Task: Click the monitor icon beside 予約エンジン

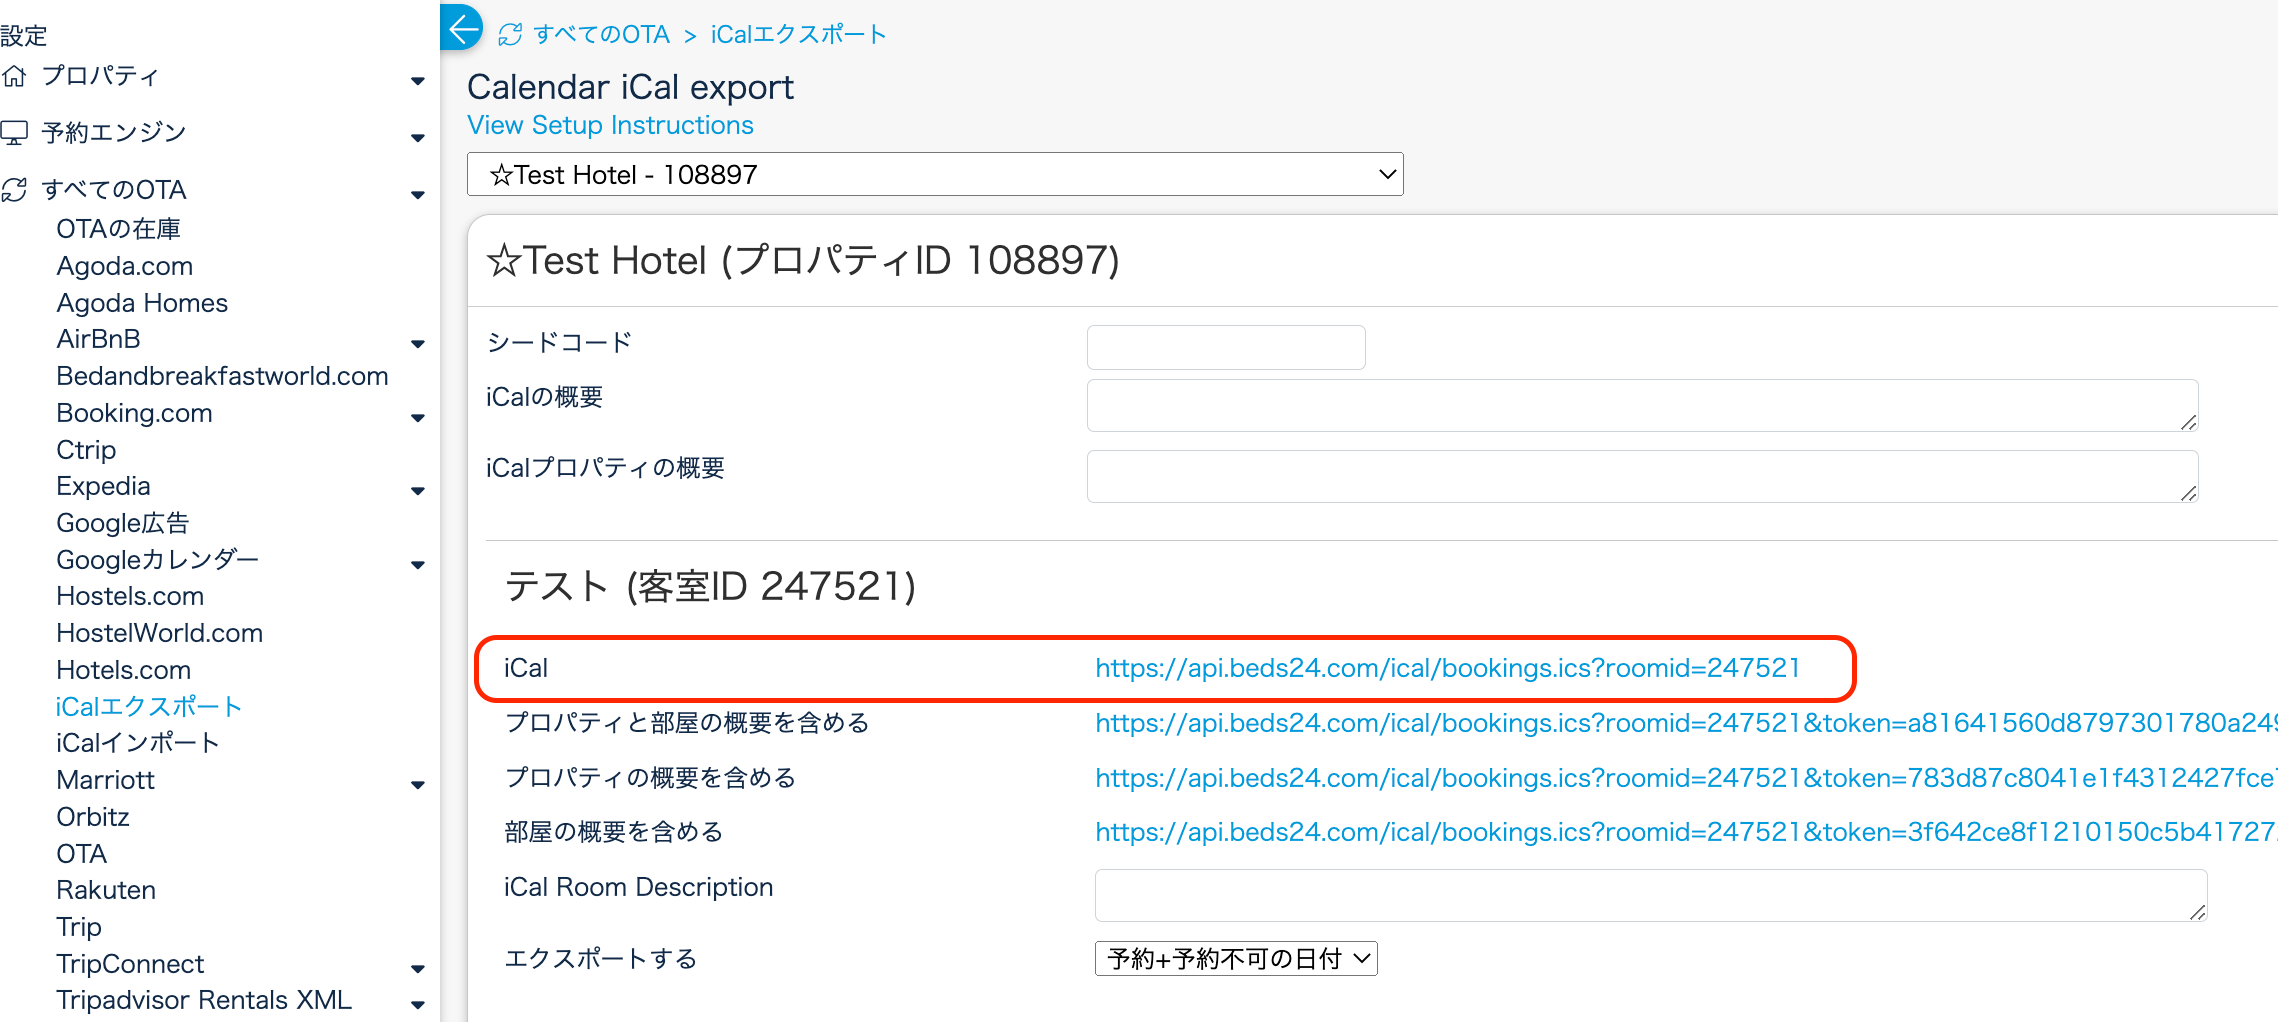Action: (14, 133)
